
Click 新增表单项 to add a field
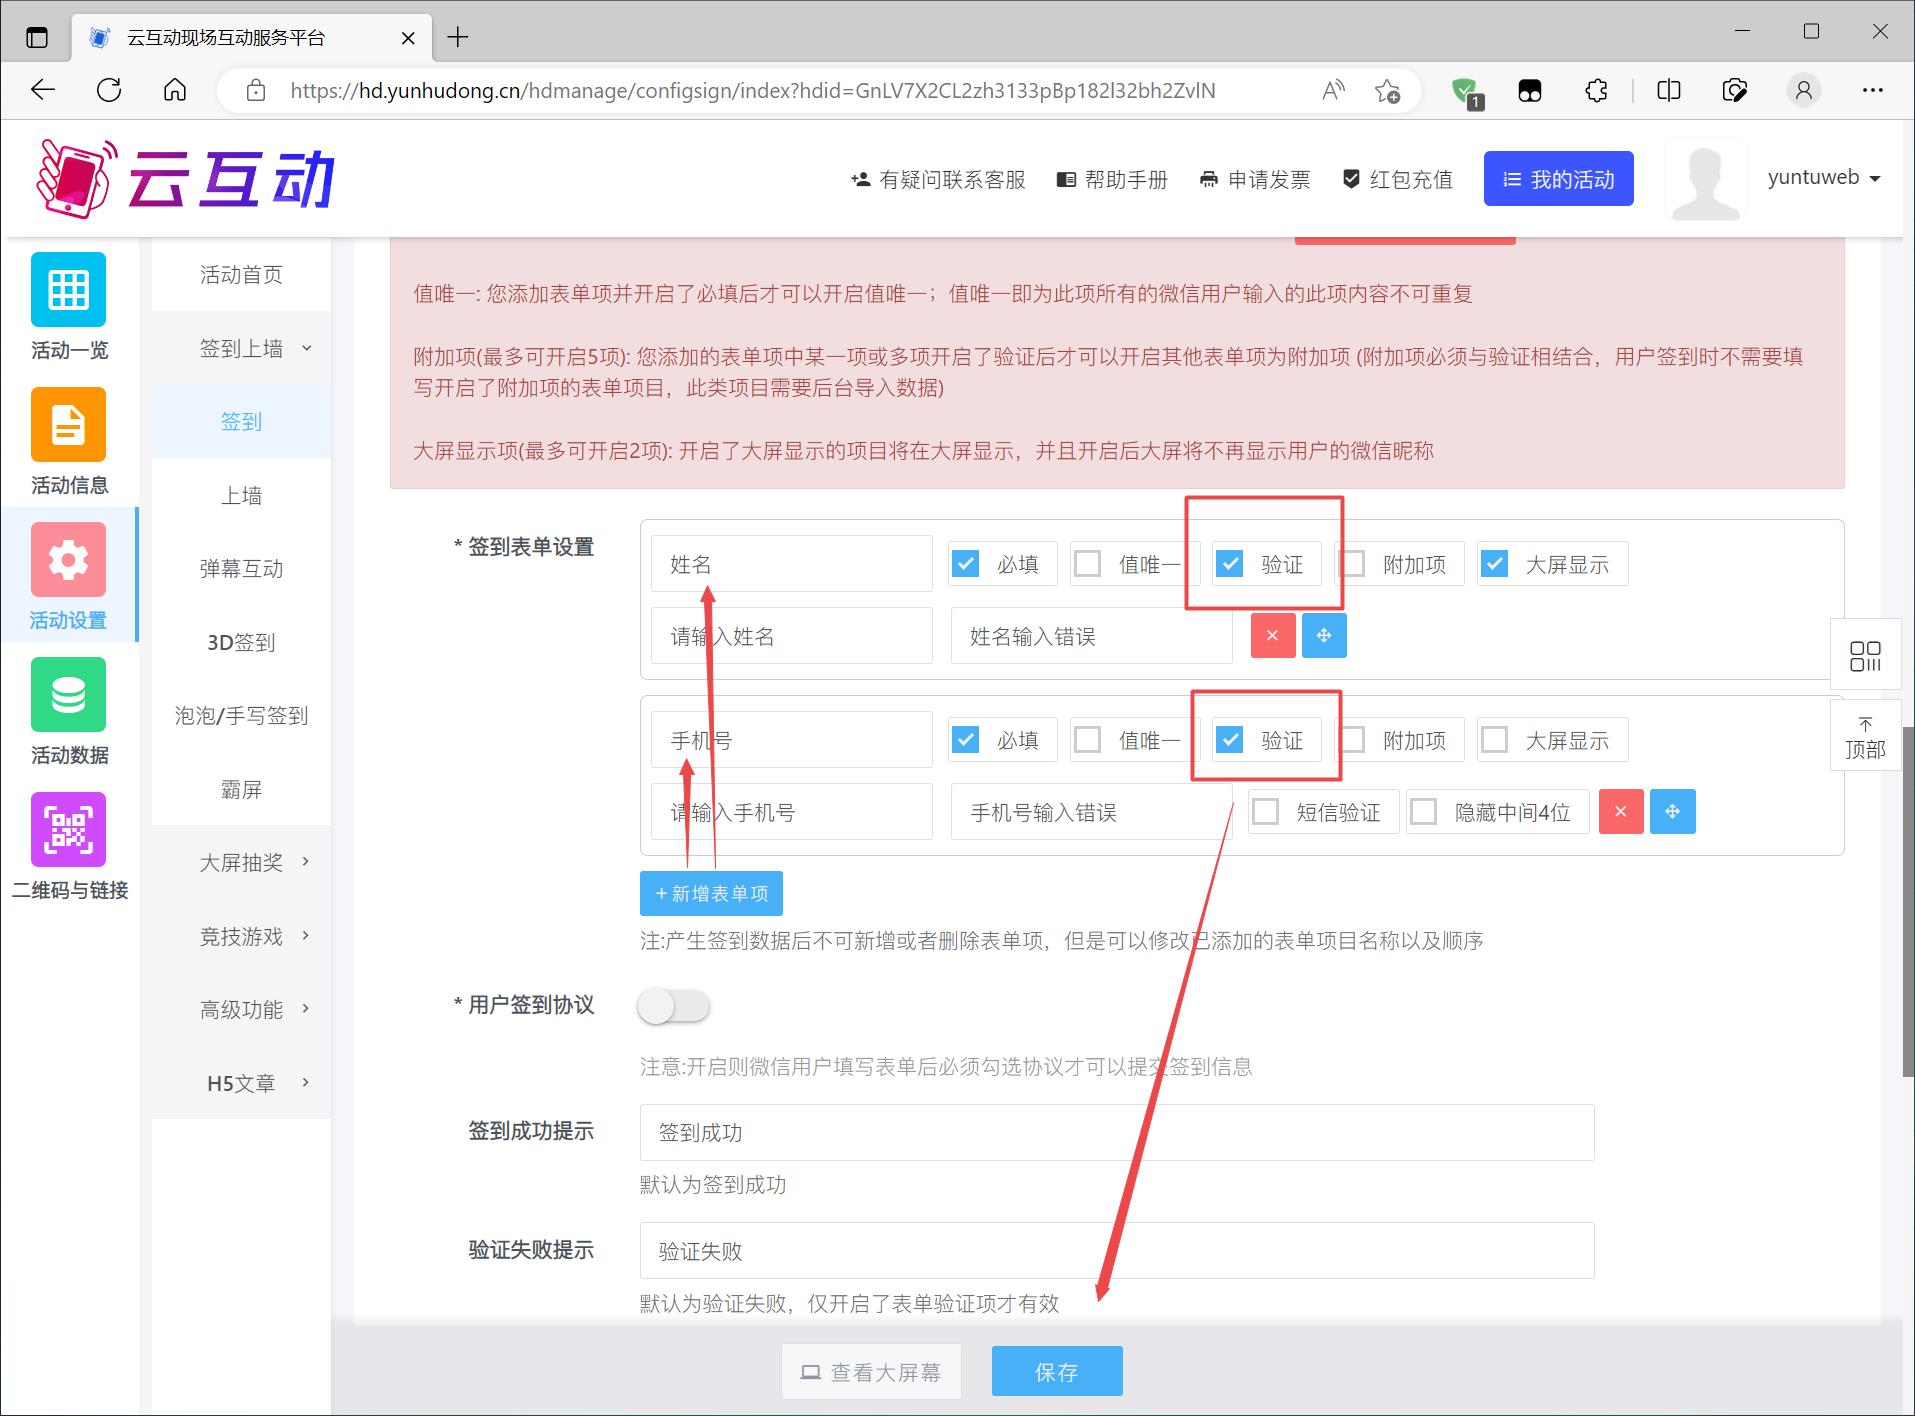(x=711, y=894)
